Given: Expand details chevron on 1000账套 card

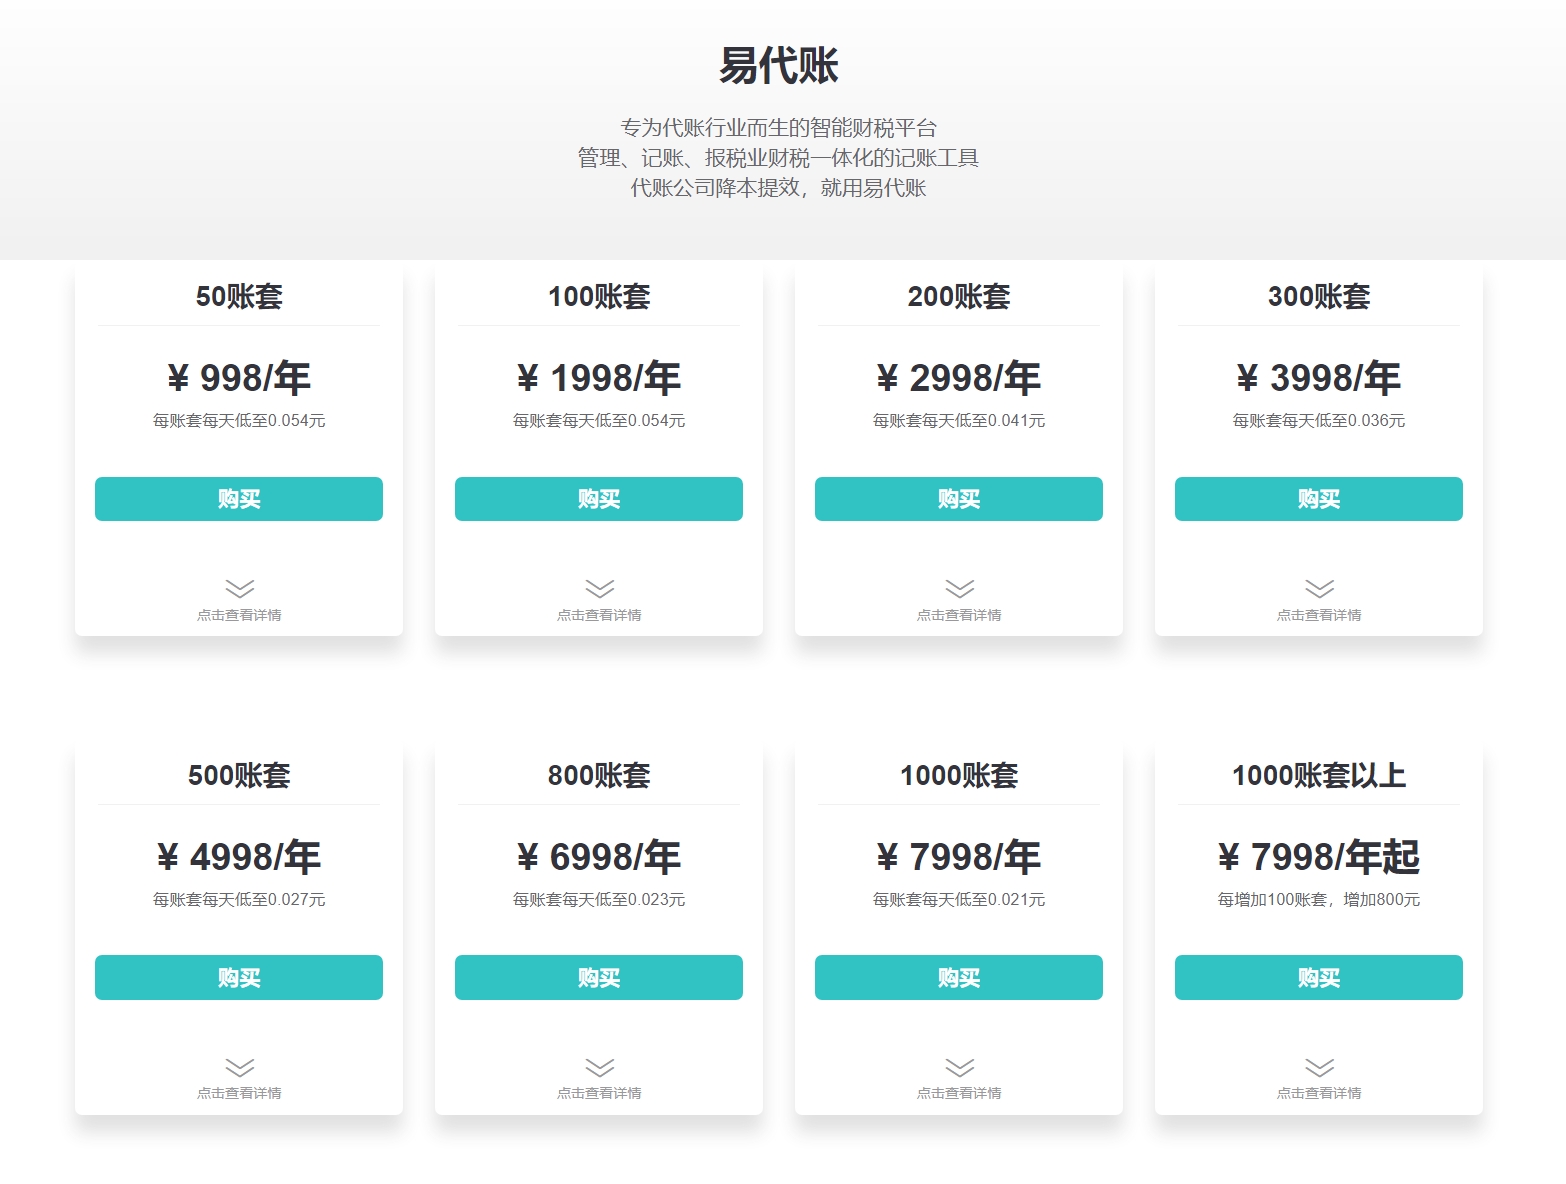Looking at the screenshot, I should [959, 1067].
